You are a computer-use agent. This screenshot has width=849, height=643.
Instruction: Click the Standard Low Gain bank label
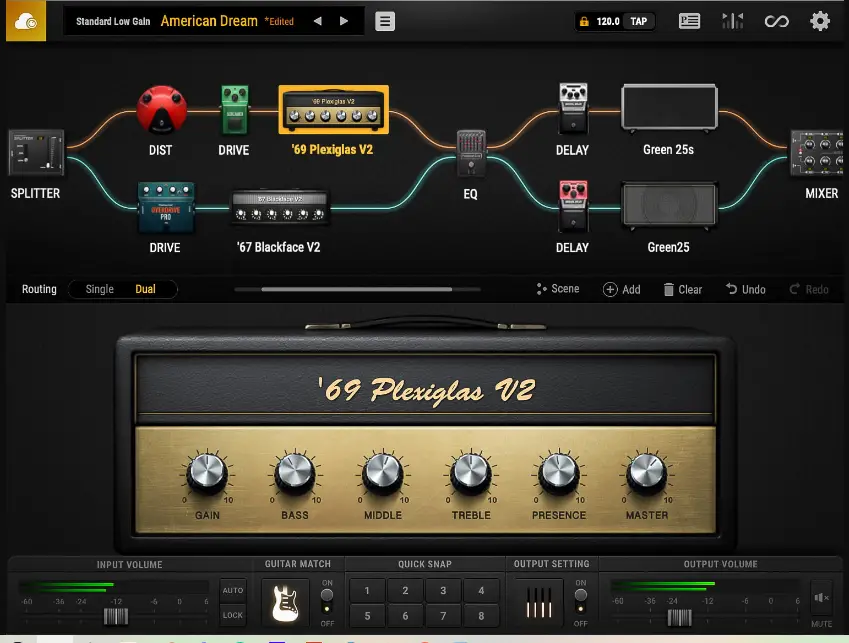tap(113, 22)
